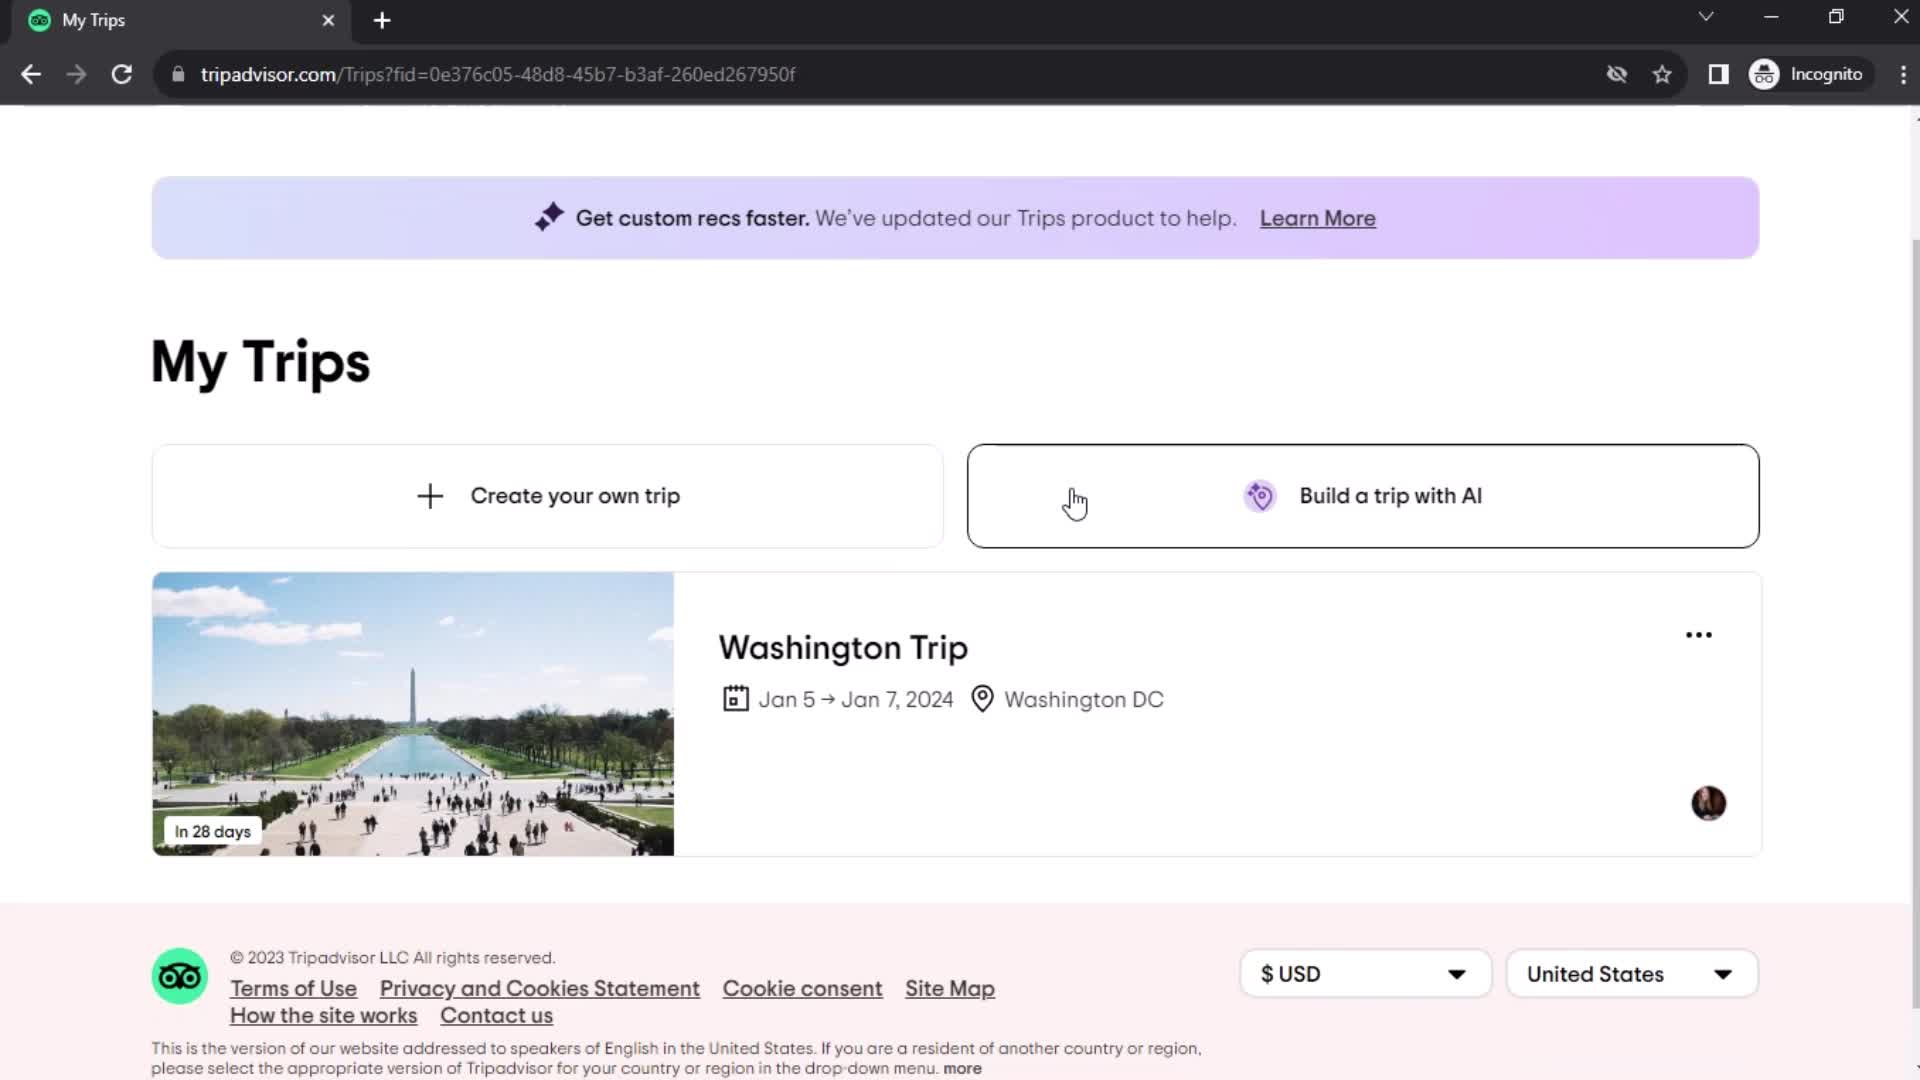The image size is (1920, 1080).
Task: Click the bookmark/star icon in address bar
Action: pyautogui.click(x=1662, y=74)
